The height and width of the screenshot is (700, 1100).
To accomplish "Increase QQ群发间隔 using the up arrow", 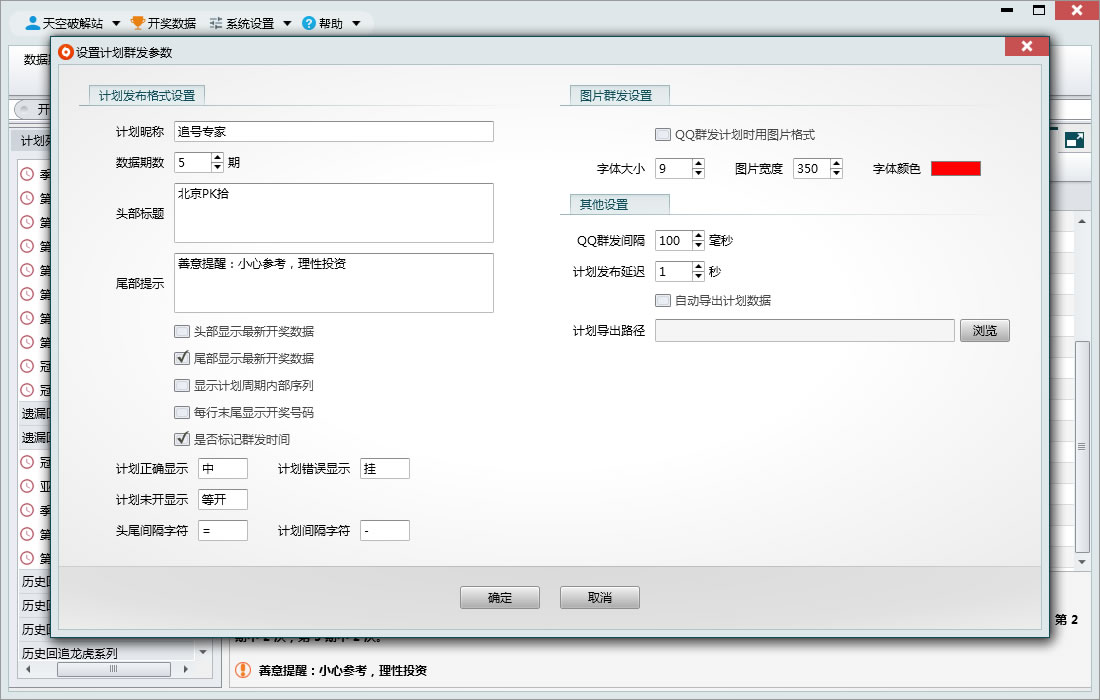I will (x=698, y=236).
